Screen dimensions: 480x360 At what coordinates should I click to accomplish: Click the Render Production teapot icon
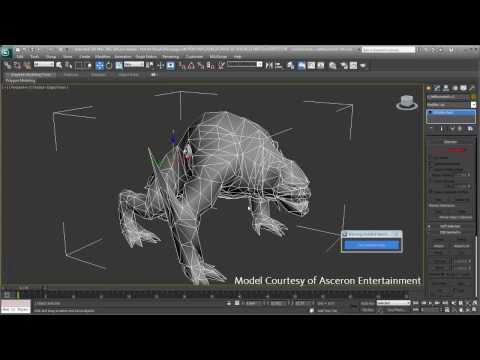point(363,65)
